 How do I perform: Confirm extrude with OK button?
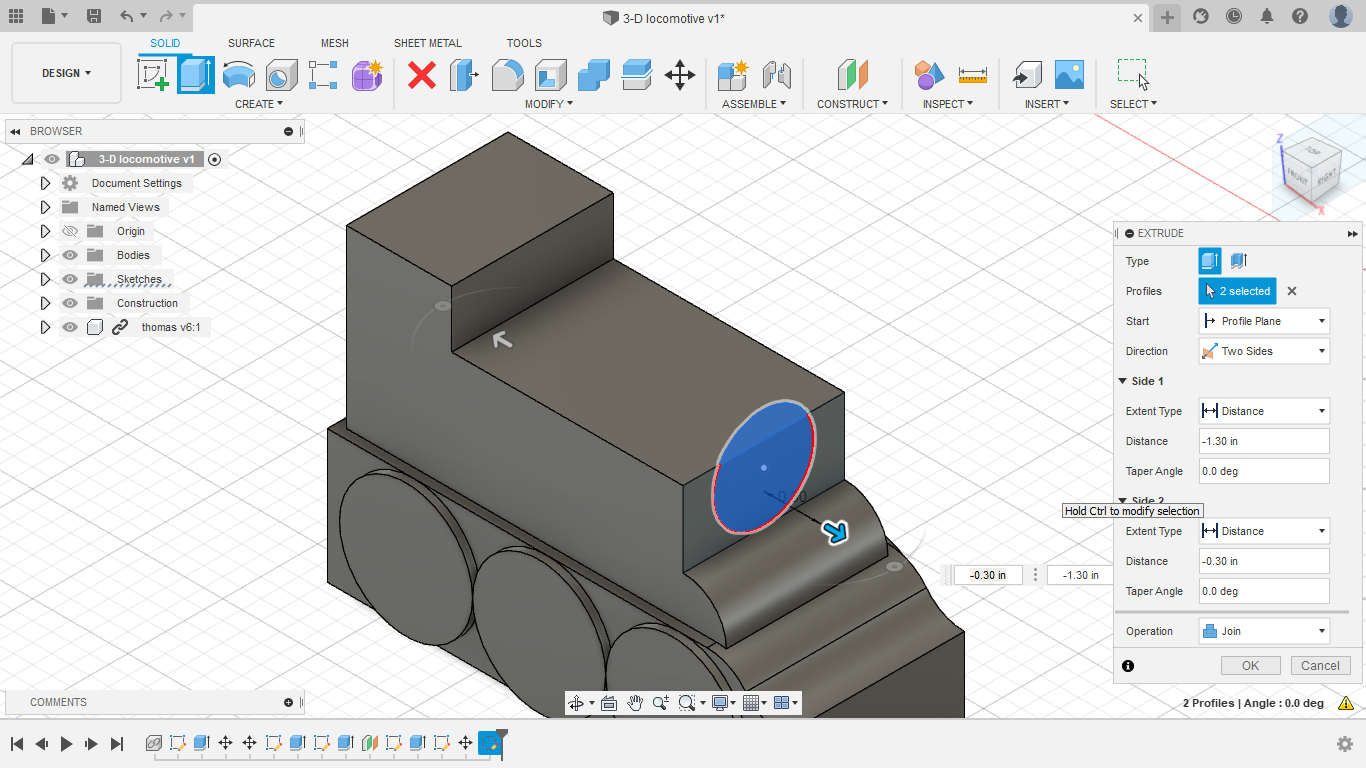click(1250, 665)
